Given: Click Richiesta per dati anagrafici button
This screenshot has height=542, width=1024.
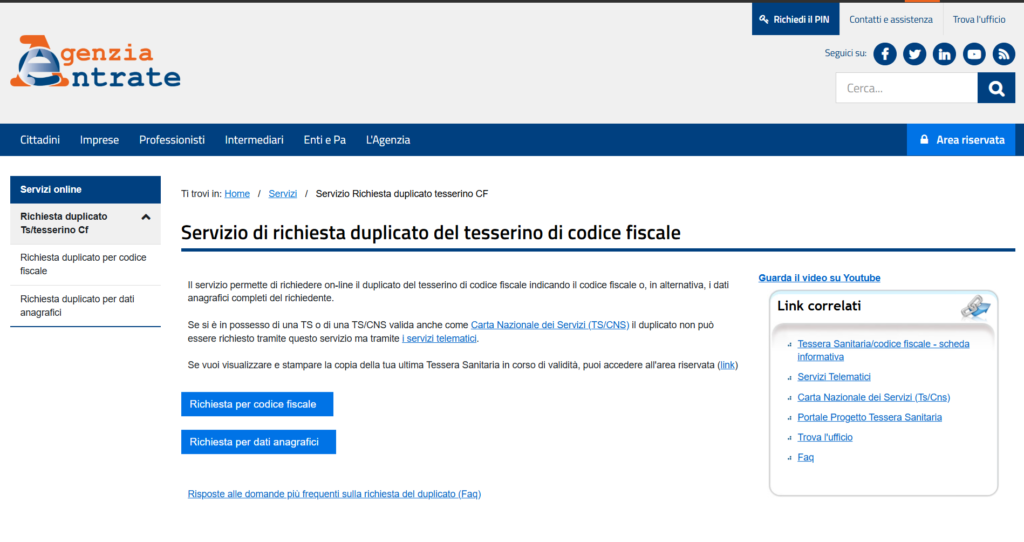Looking at the screenshot, I should tap(258, 442).
